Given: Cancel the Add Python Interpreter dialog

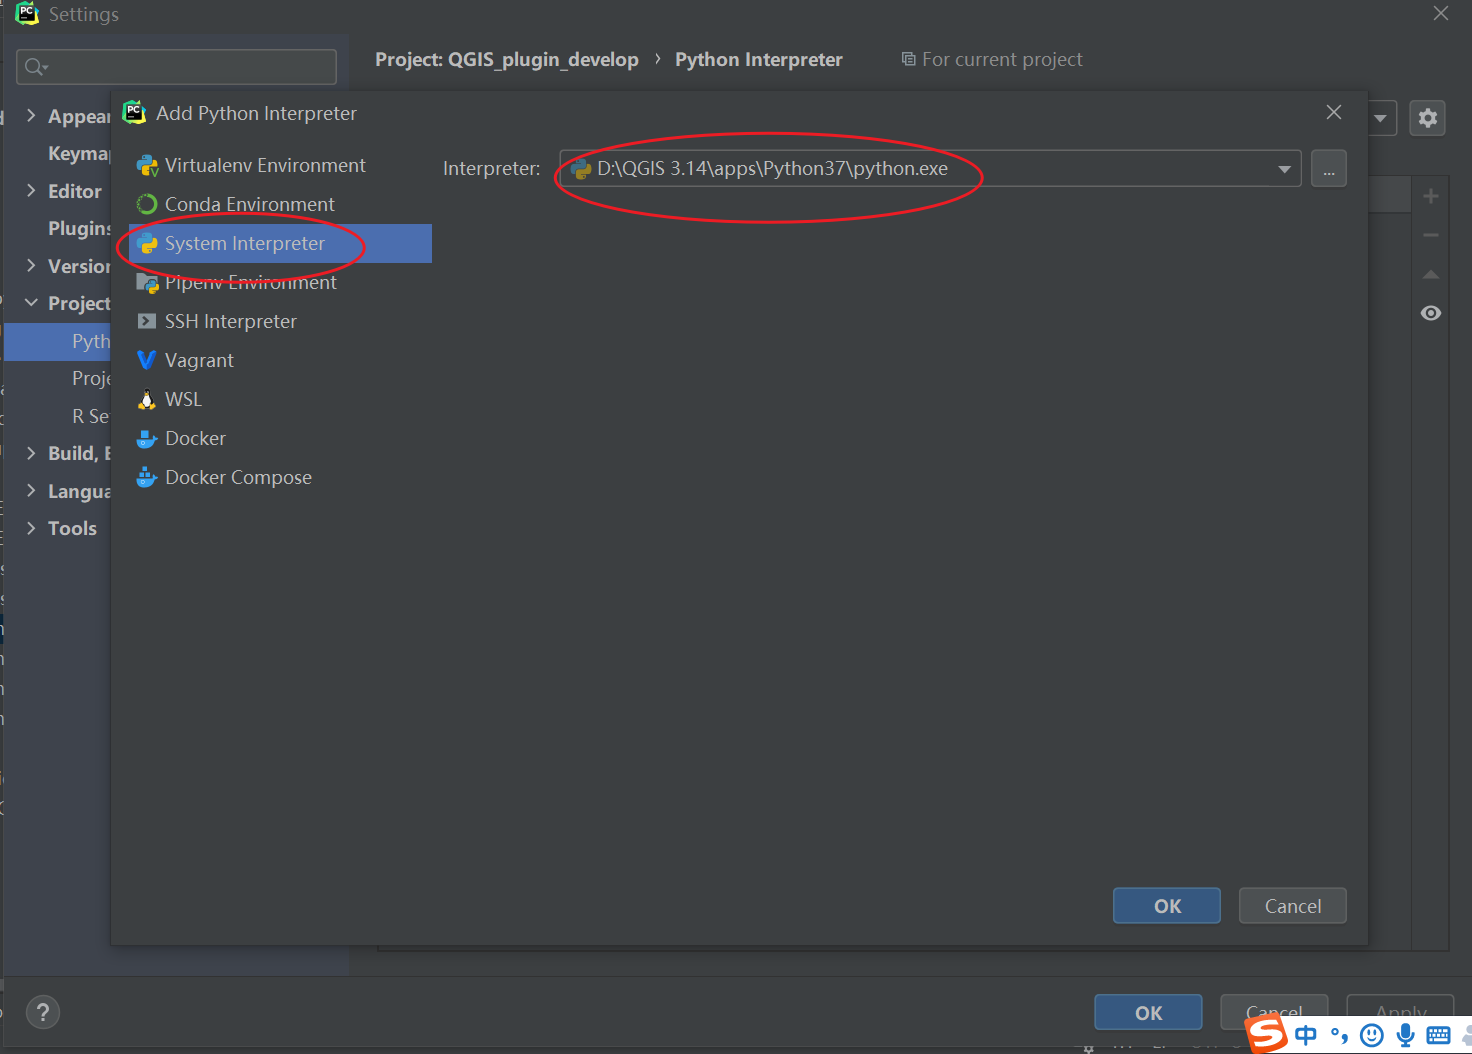Looking at the screenshot, I should pyautogui.click(x=1293, y=906).
